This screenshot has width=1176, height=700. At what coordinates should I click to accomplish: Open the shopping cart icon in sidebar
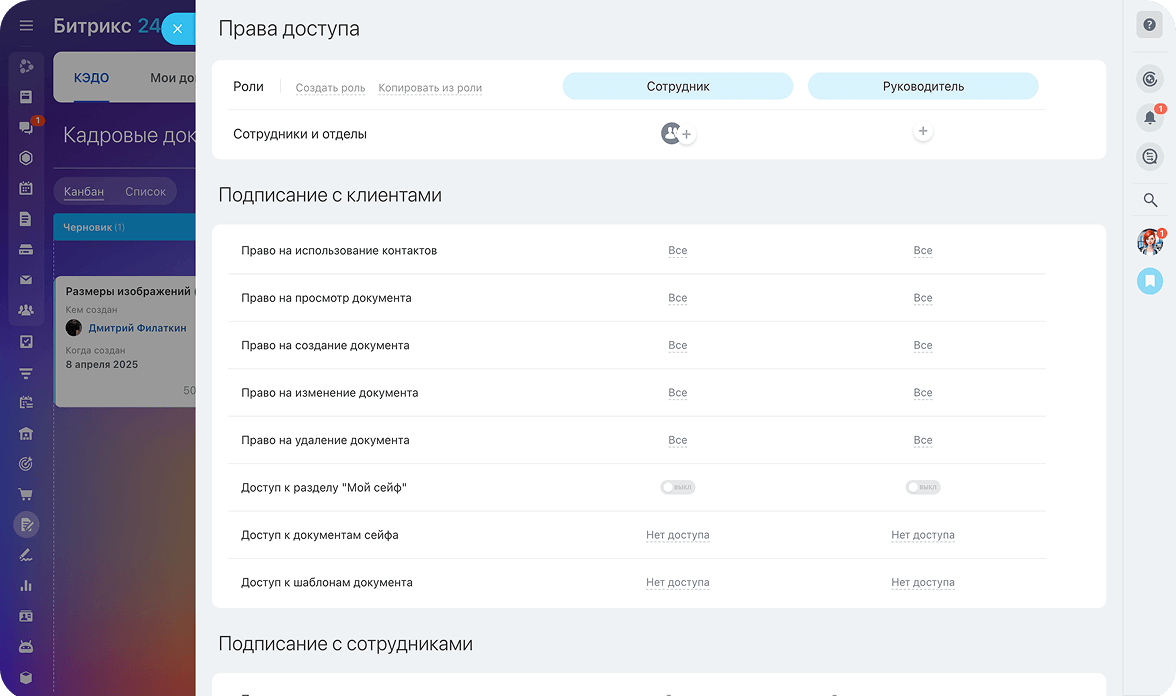26,494
